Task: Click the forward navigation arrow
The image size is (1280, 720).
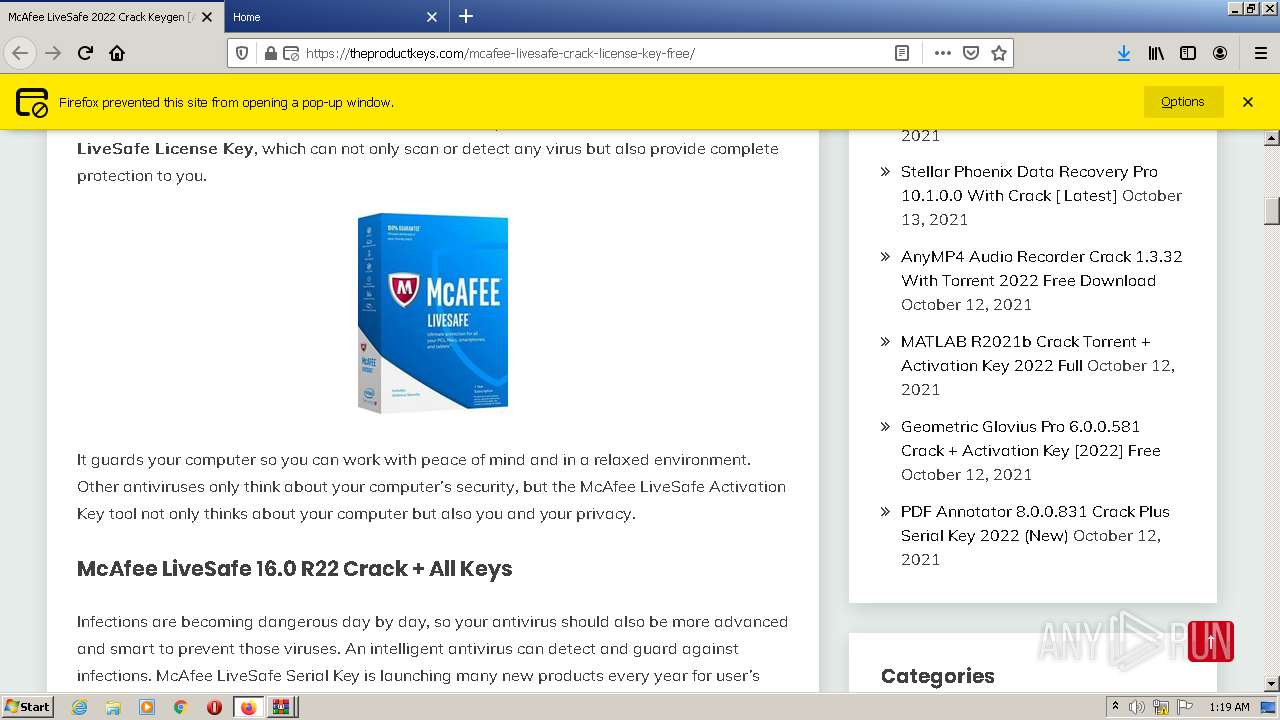Action: click(x=53, y=53)
